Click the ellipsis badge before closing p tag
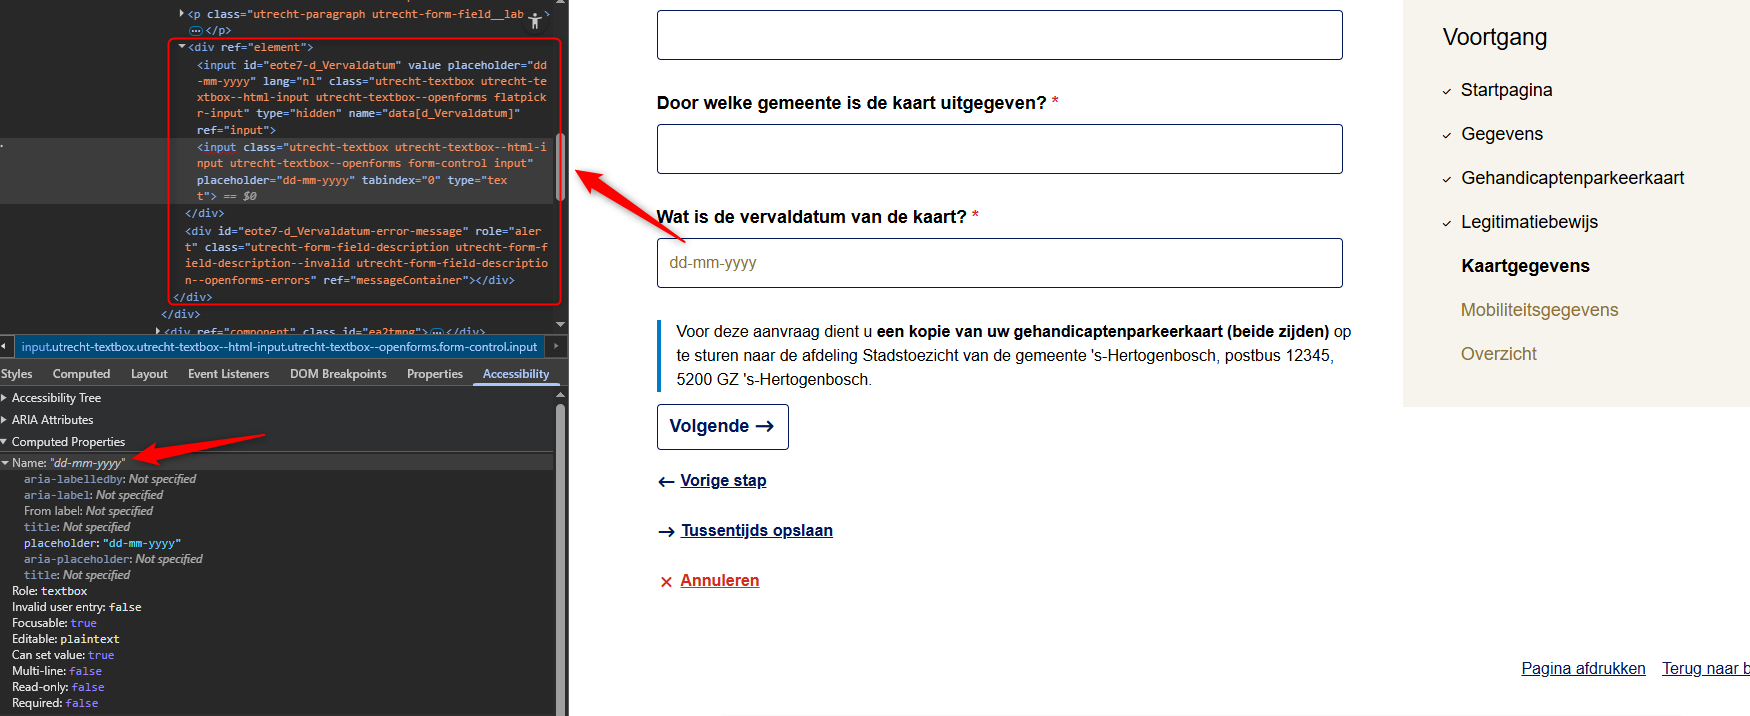 point(195,31)
